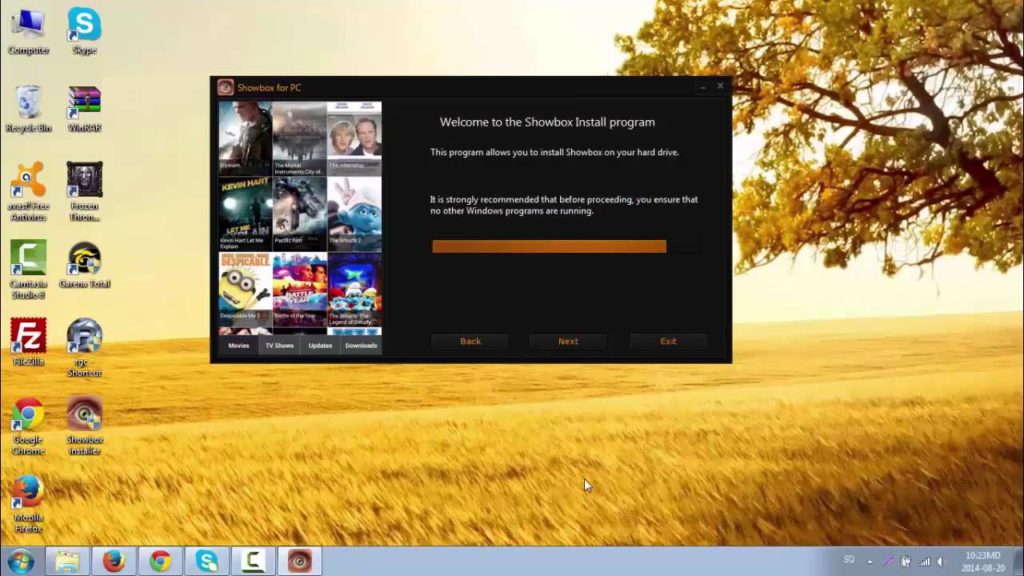The image size is (1024, 576).
Task: Minimize the Showbox for PC window
Action: point(703,87)
